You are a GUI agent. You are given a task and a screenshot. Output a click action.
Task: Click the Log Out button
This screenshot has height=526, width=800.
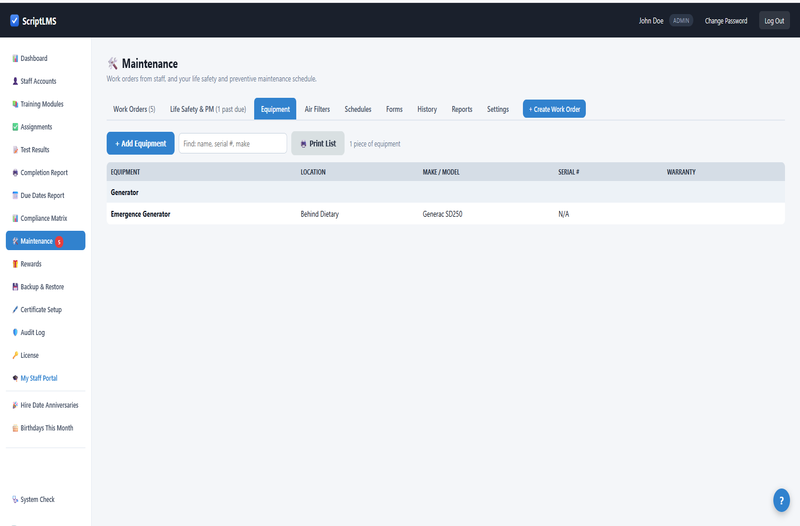(774, 20)
